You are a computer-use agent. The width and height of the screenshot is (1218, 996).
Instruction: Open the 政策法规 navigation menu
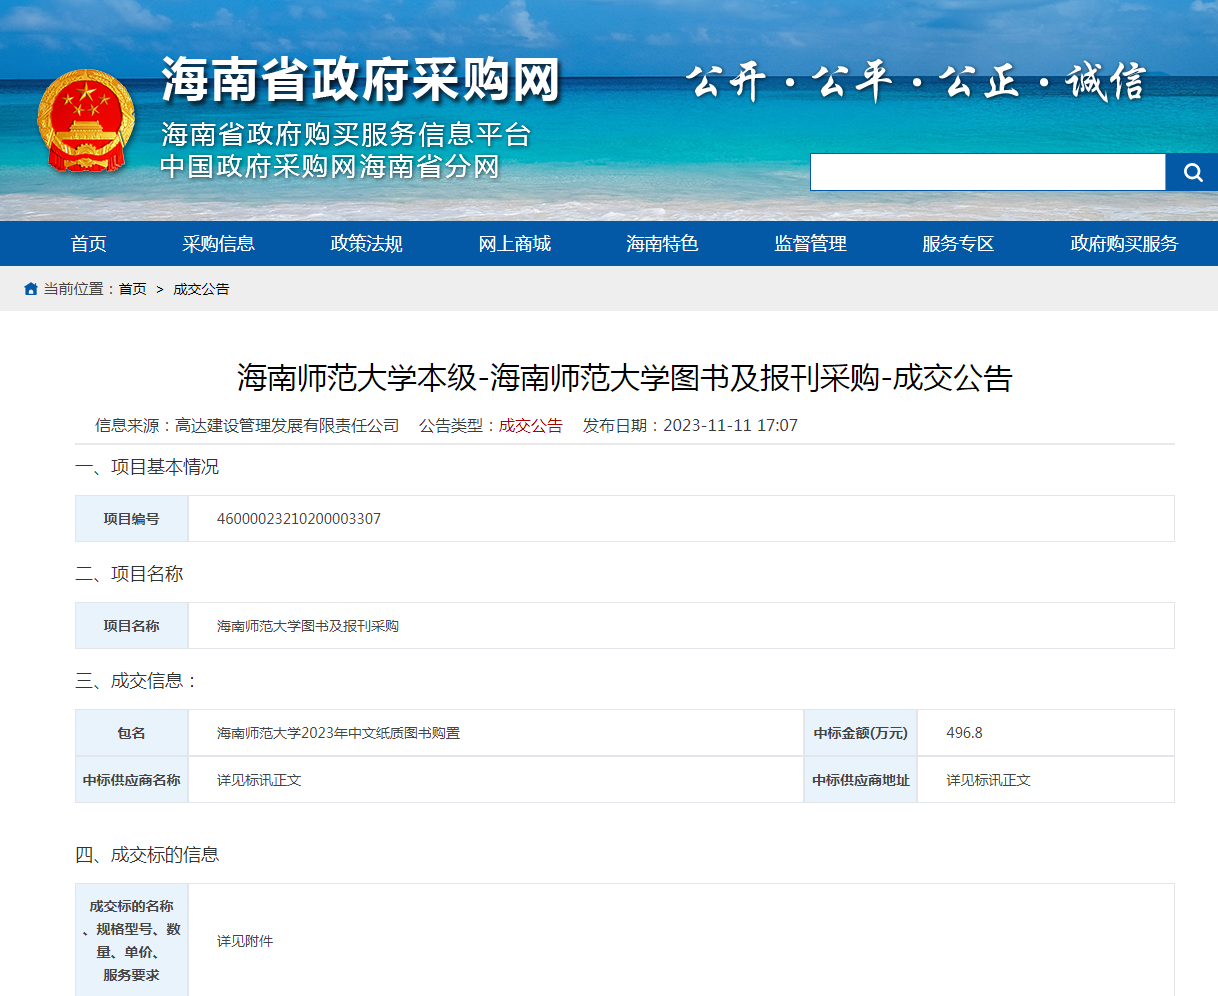coord(367,244)
